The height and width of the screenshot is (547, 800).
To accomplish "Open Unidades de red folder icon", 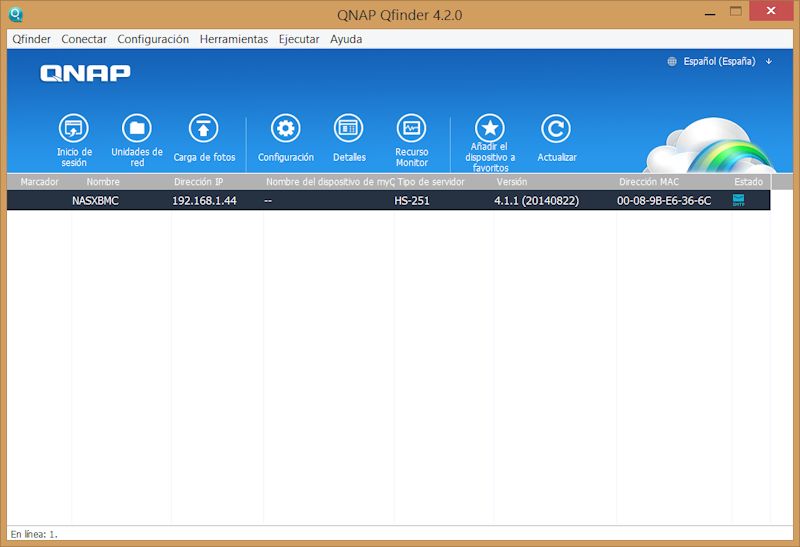I will click(137, 128).
